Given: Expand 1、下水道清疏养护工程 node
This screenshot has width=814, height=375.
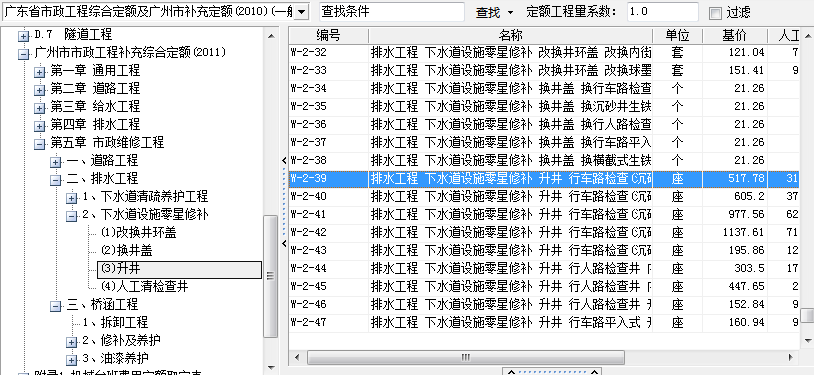Looking at the screenshot, I should (x=72, y=198).
